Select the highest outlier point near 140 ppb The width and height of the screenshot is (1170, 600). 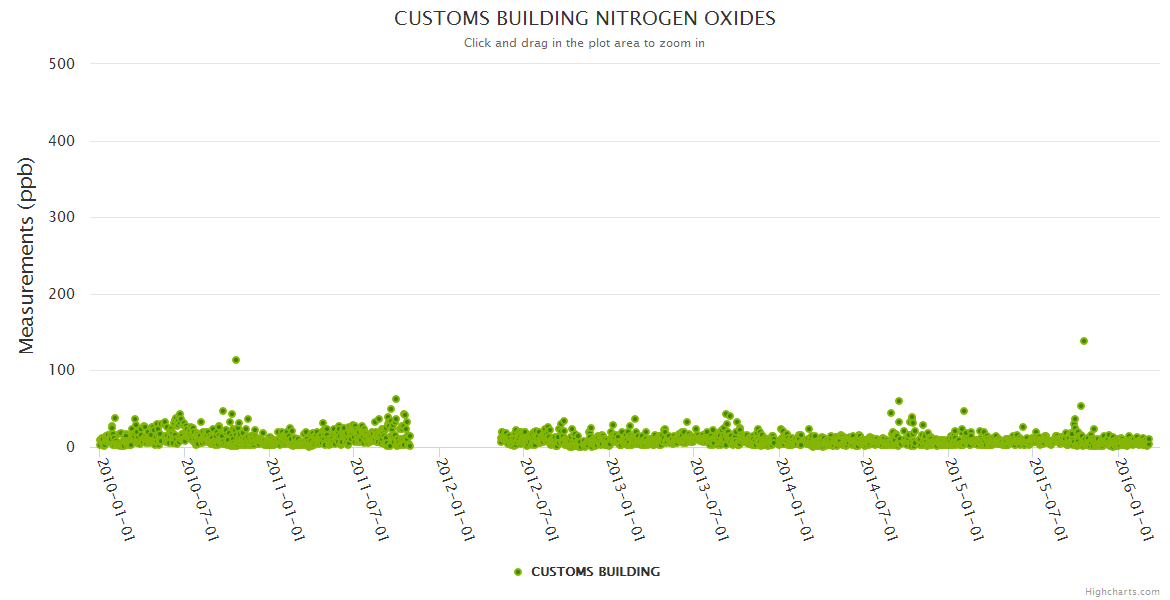[1084, 341]
